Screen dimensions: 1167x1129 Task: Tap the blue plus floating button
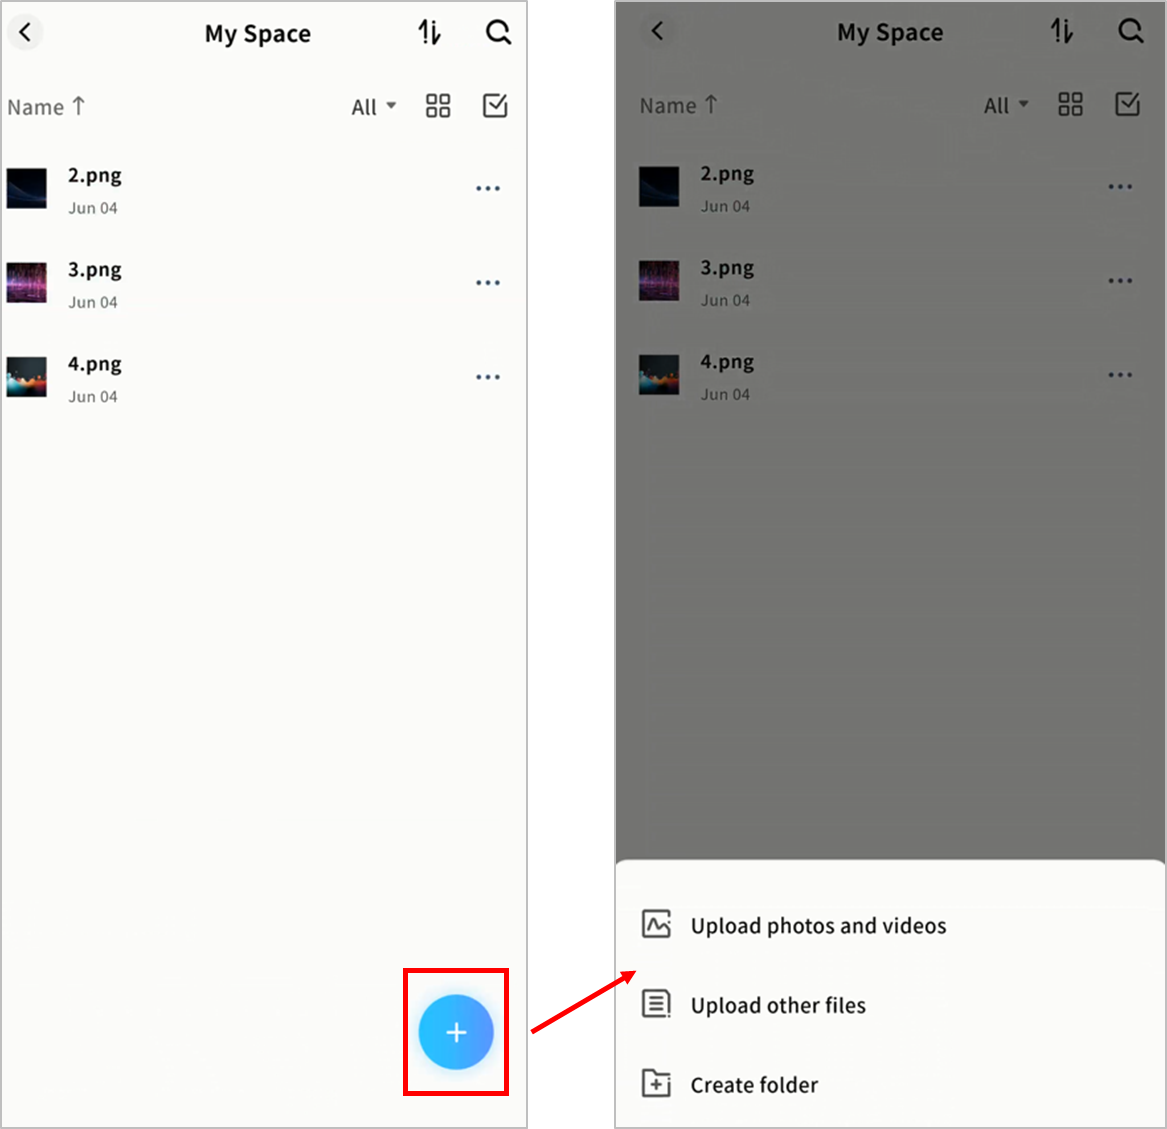pos(456,1032)
